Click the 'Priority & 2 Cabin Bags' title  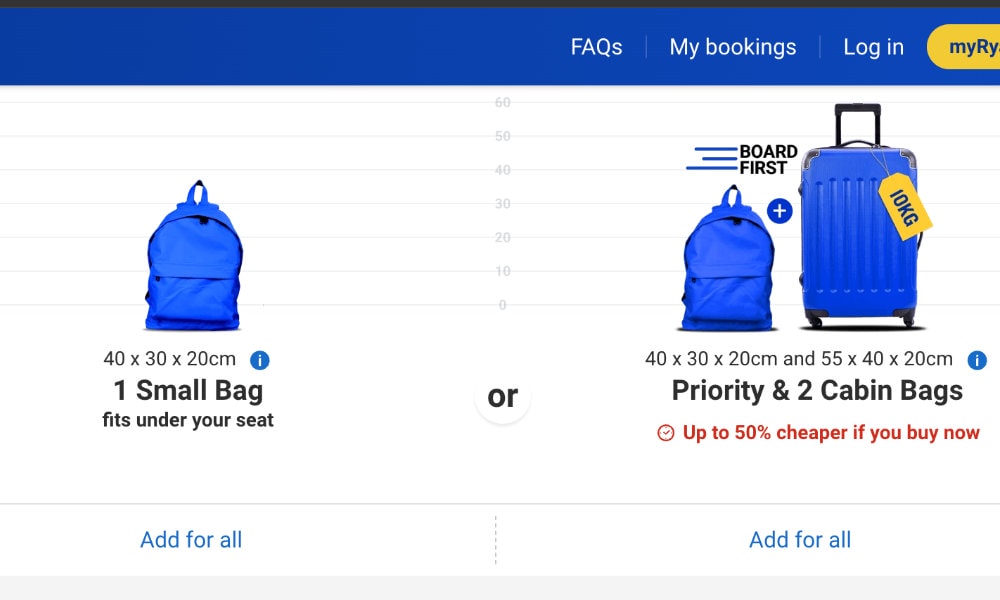(x=817, y=391)
